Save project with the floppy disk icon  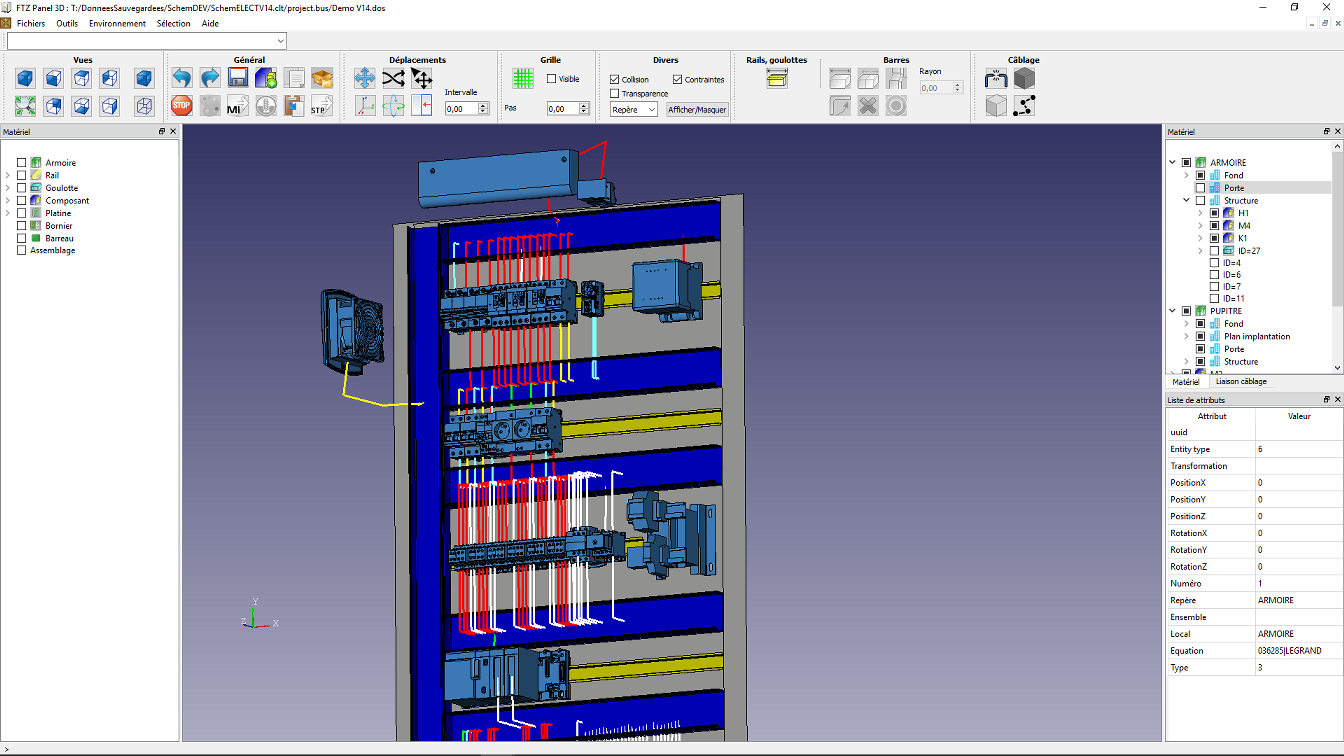pos(238,78)
